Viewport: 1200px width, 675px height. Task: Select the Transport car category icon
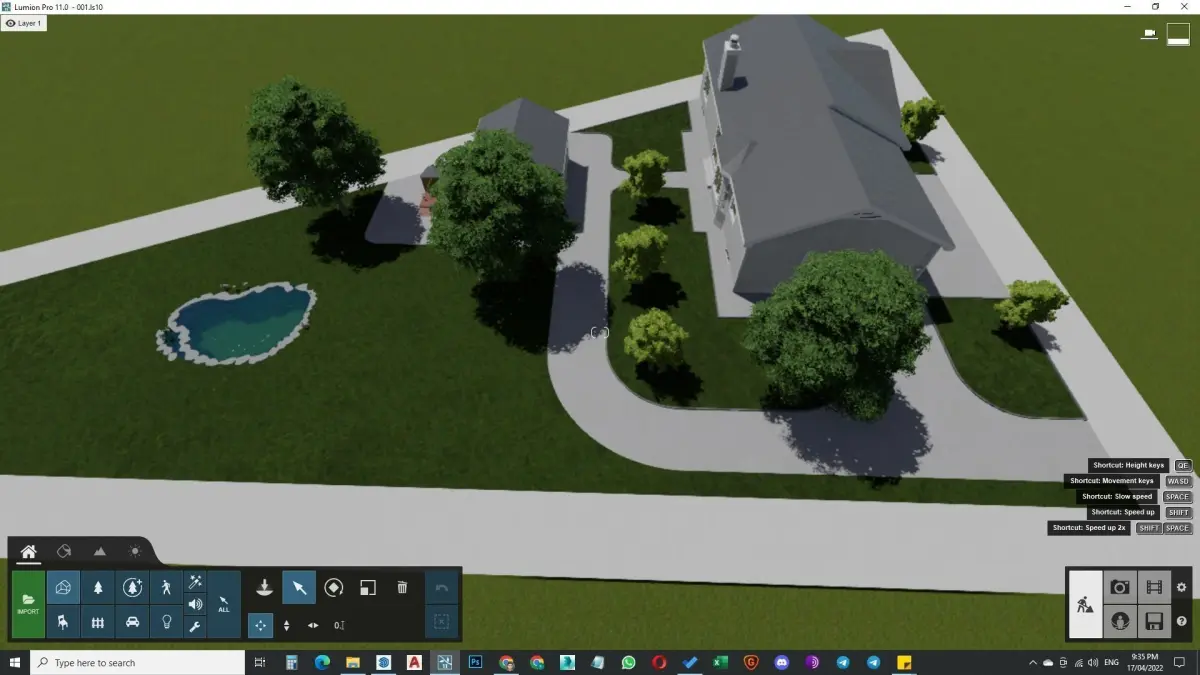132,622
